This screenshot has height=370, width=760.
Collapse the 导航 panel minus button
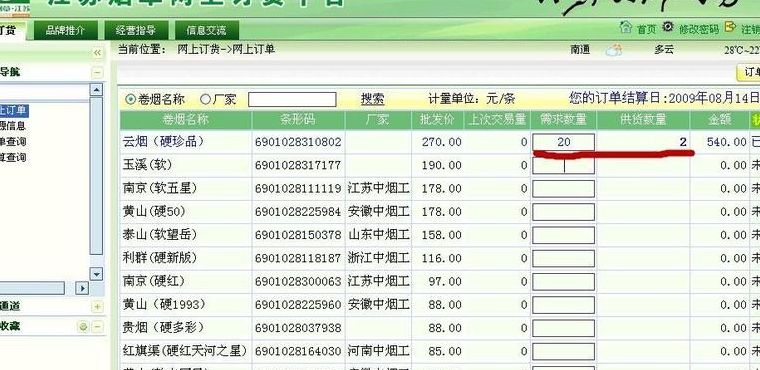[97, 73]
